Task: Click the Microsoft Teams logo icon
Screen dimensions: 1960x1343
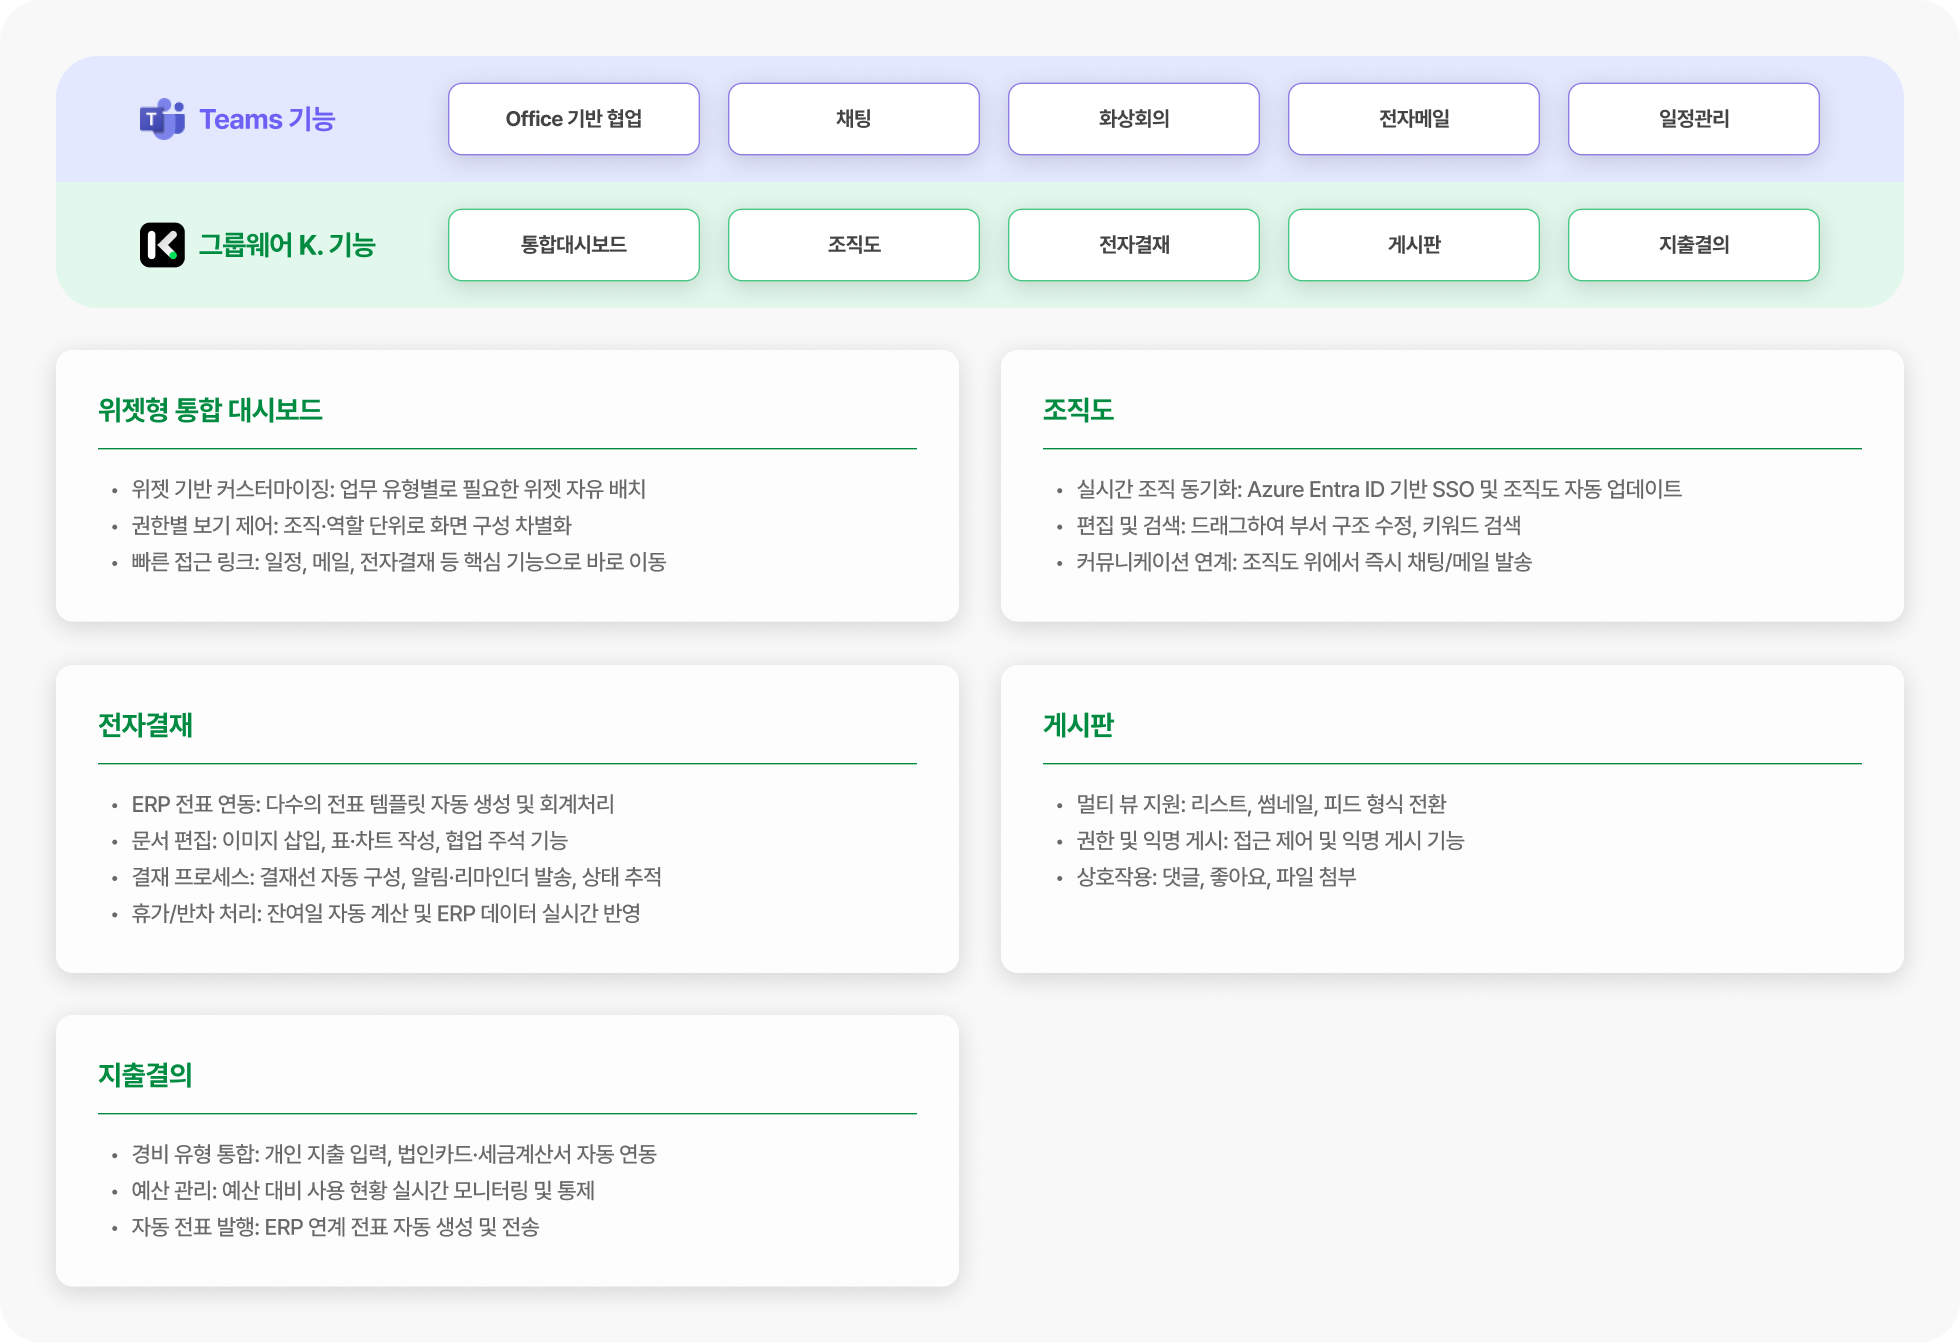Action: point(162,119)
